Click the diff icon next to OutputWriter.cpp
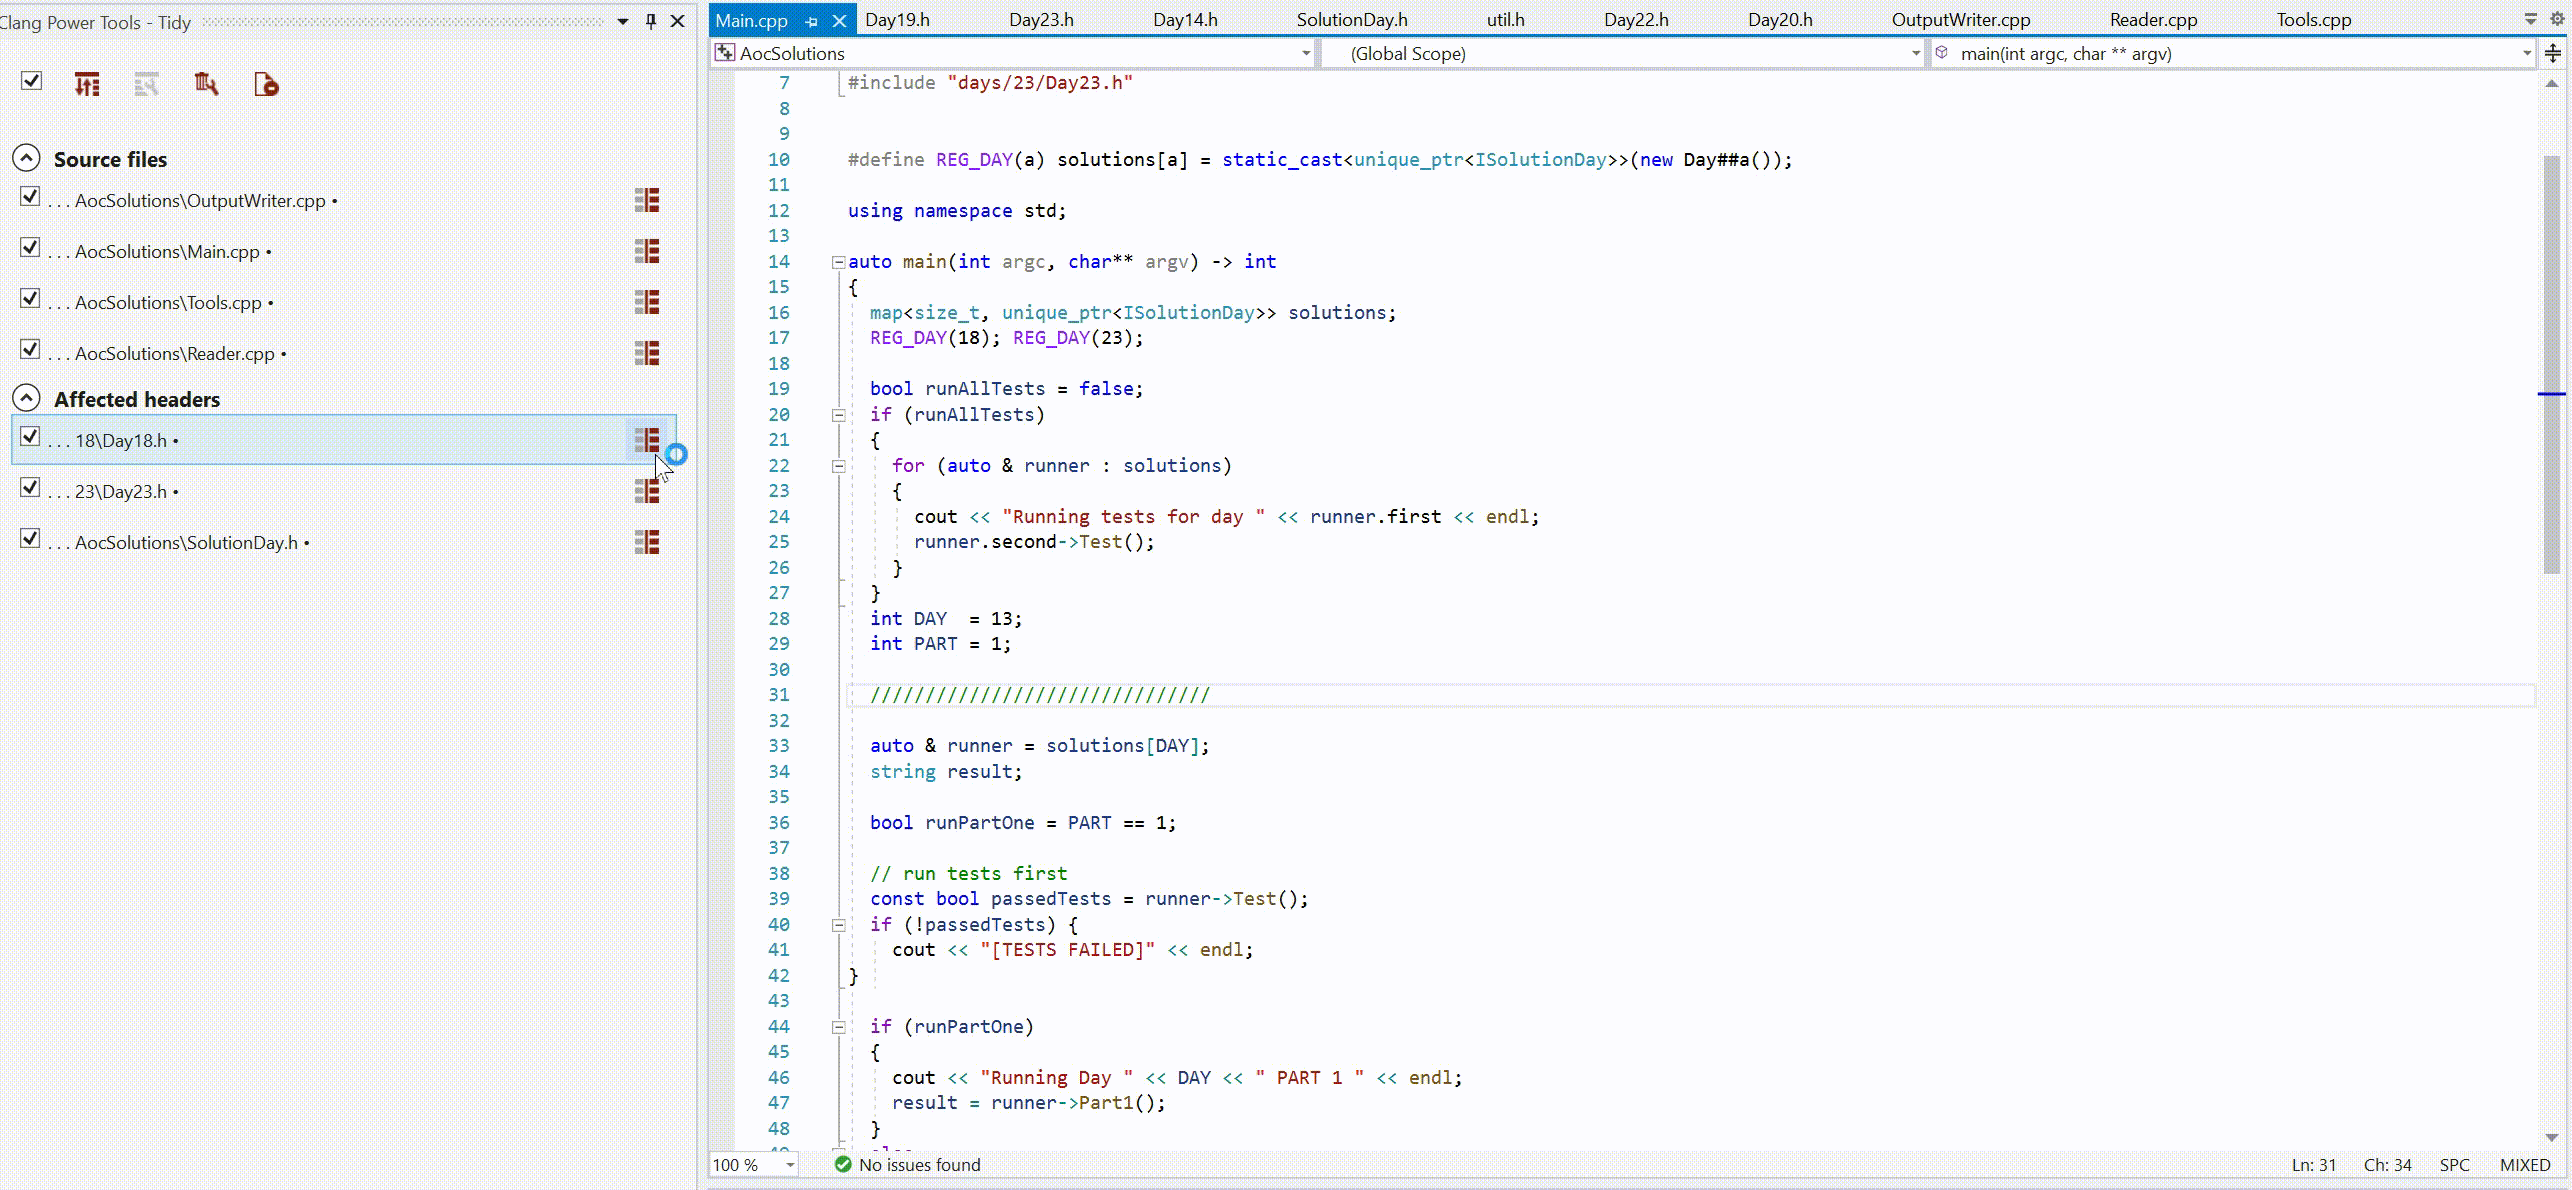Screen dimensions: 2572x1190 click(x=646, y=200)
